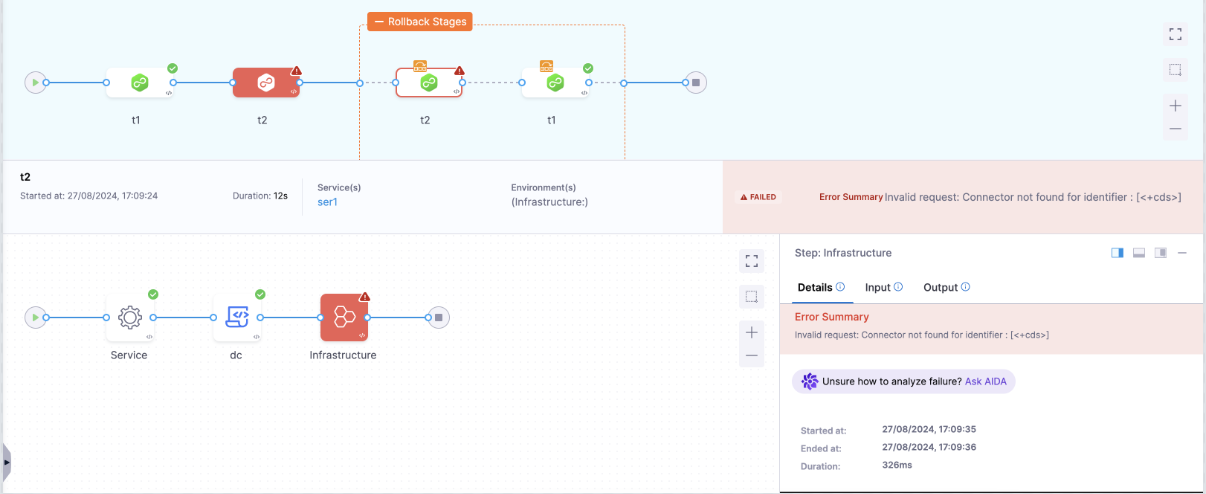This screenshot has height=494, width=1206.
Task: Dock step details panel to the bottom
Action: tap(1139, 253)
